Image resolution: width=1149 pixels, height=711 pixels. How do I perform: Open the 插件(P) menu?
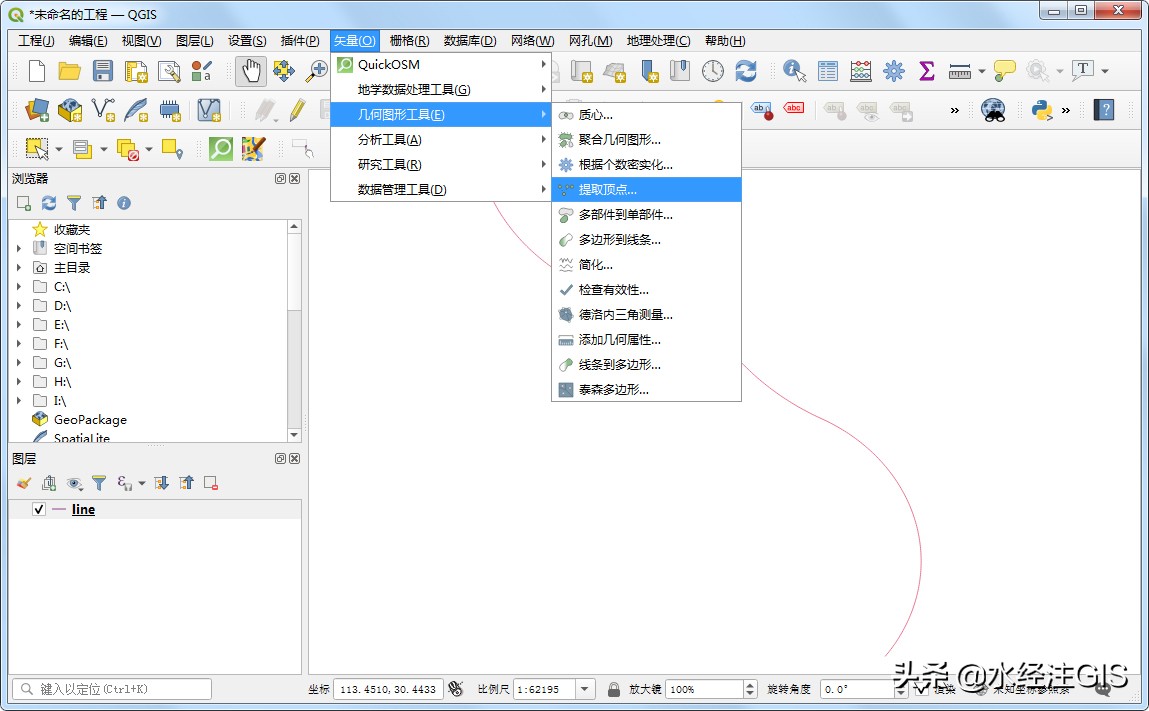(x=300, y=40)
